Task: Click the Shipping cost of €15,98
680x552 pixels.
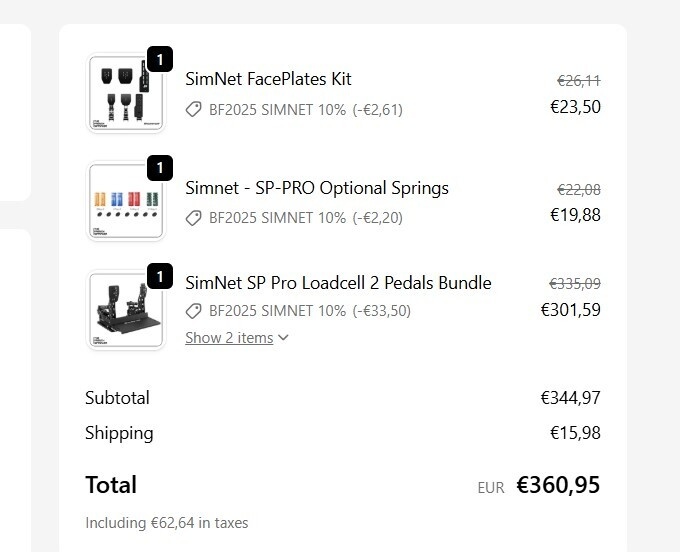Action: pyautogui.click(x=575, y=433)
